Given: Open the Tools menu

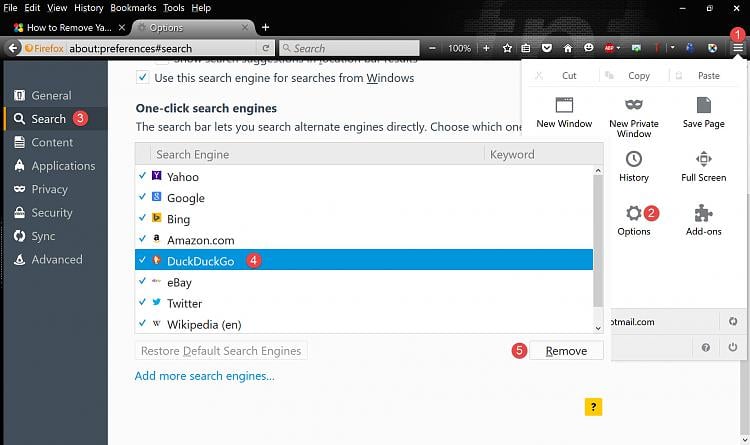Looking at the screenshot, I should pos(173,8).
